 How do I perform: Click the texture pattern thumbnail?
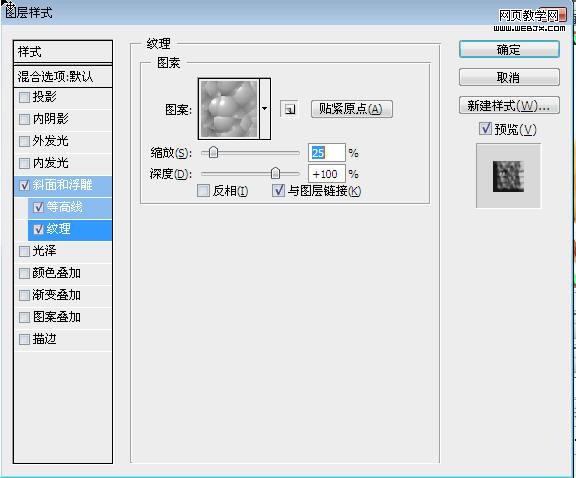pyautogui.click(x=228, y=109)
